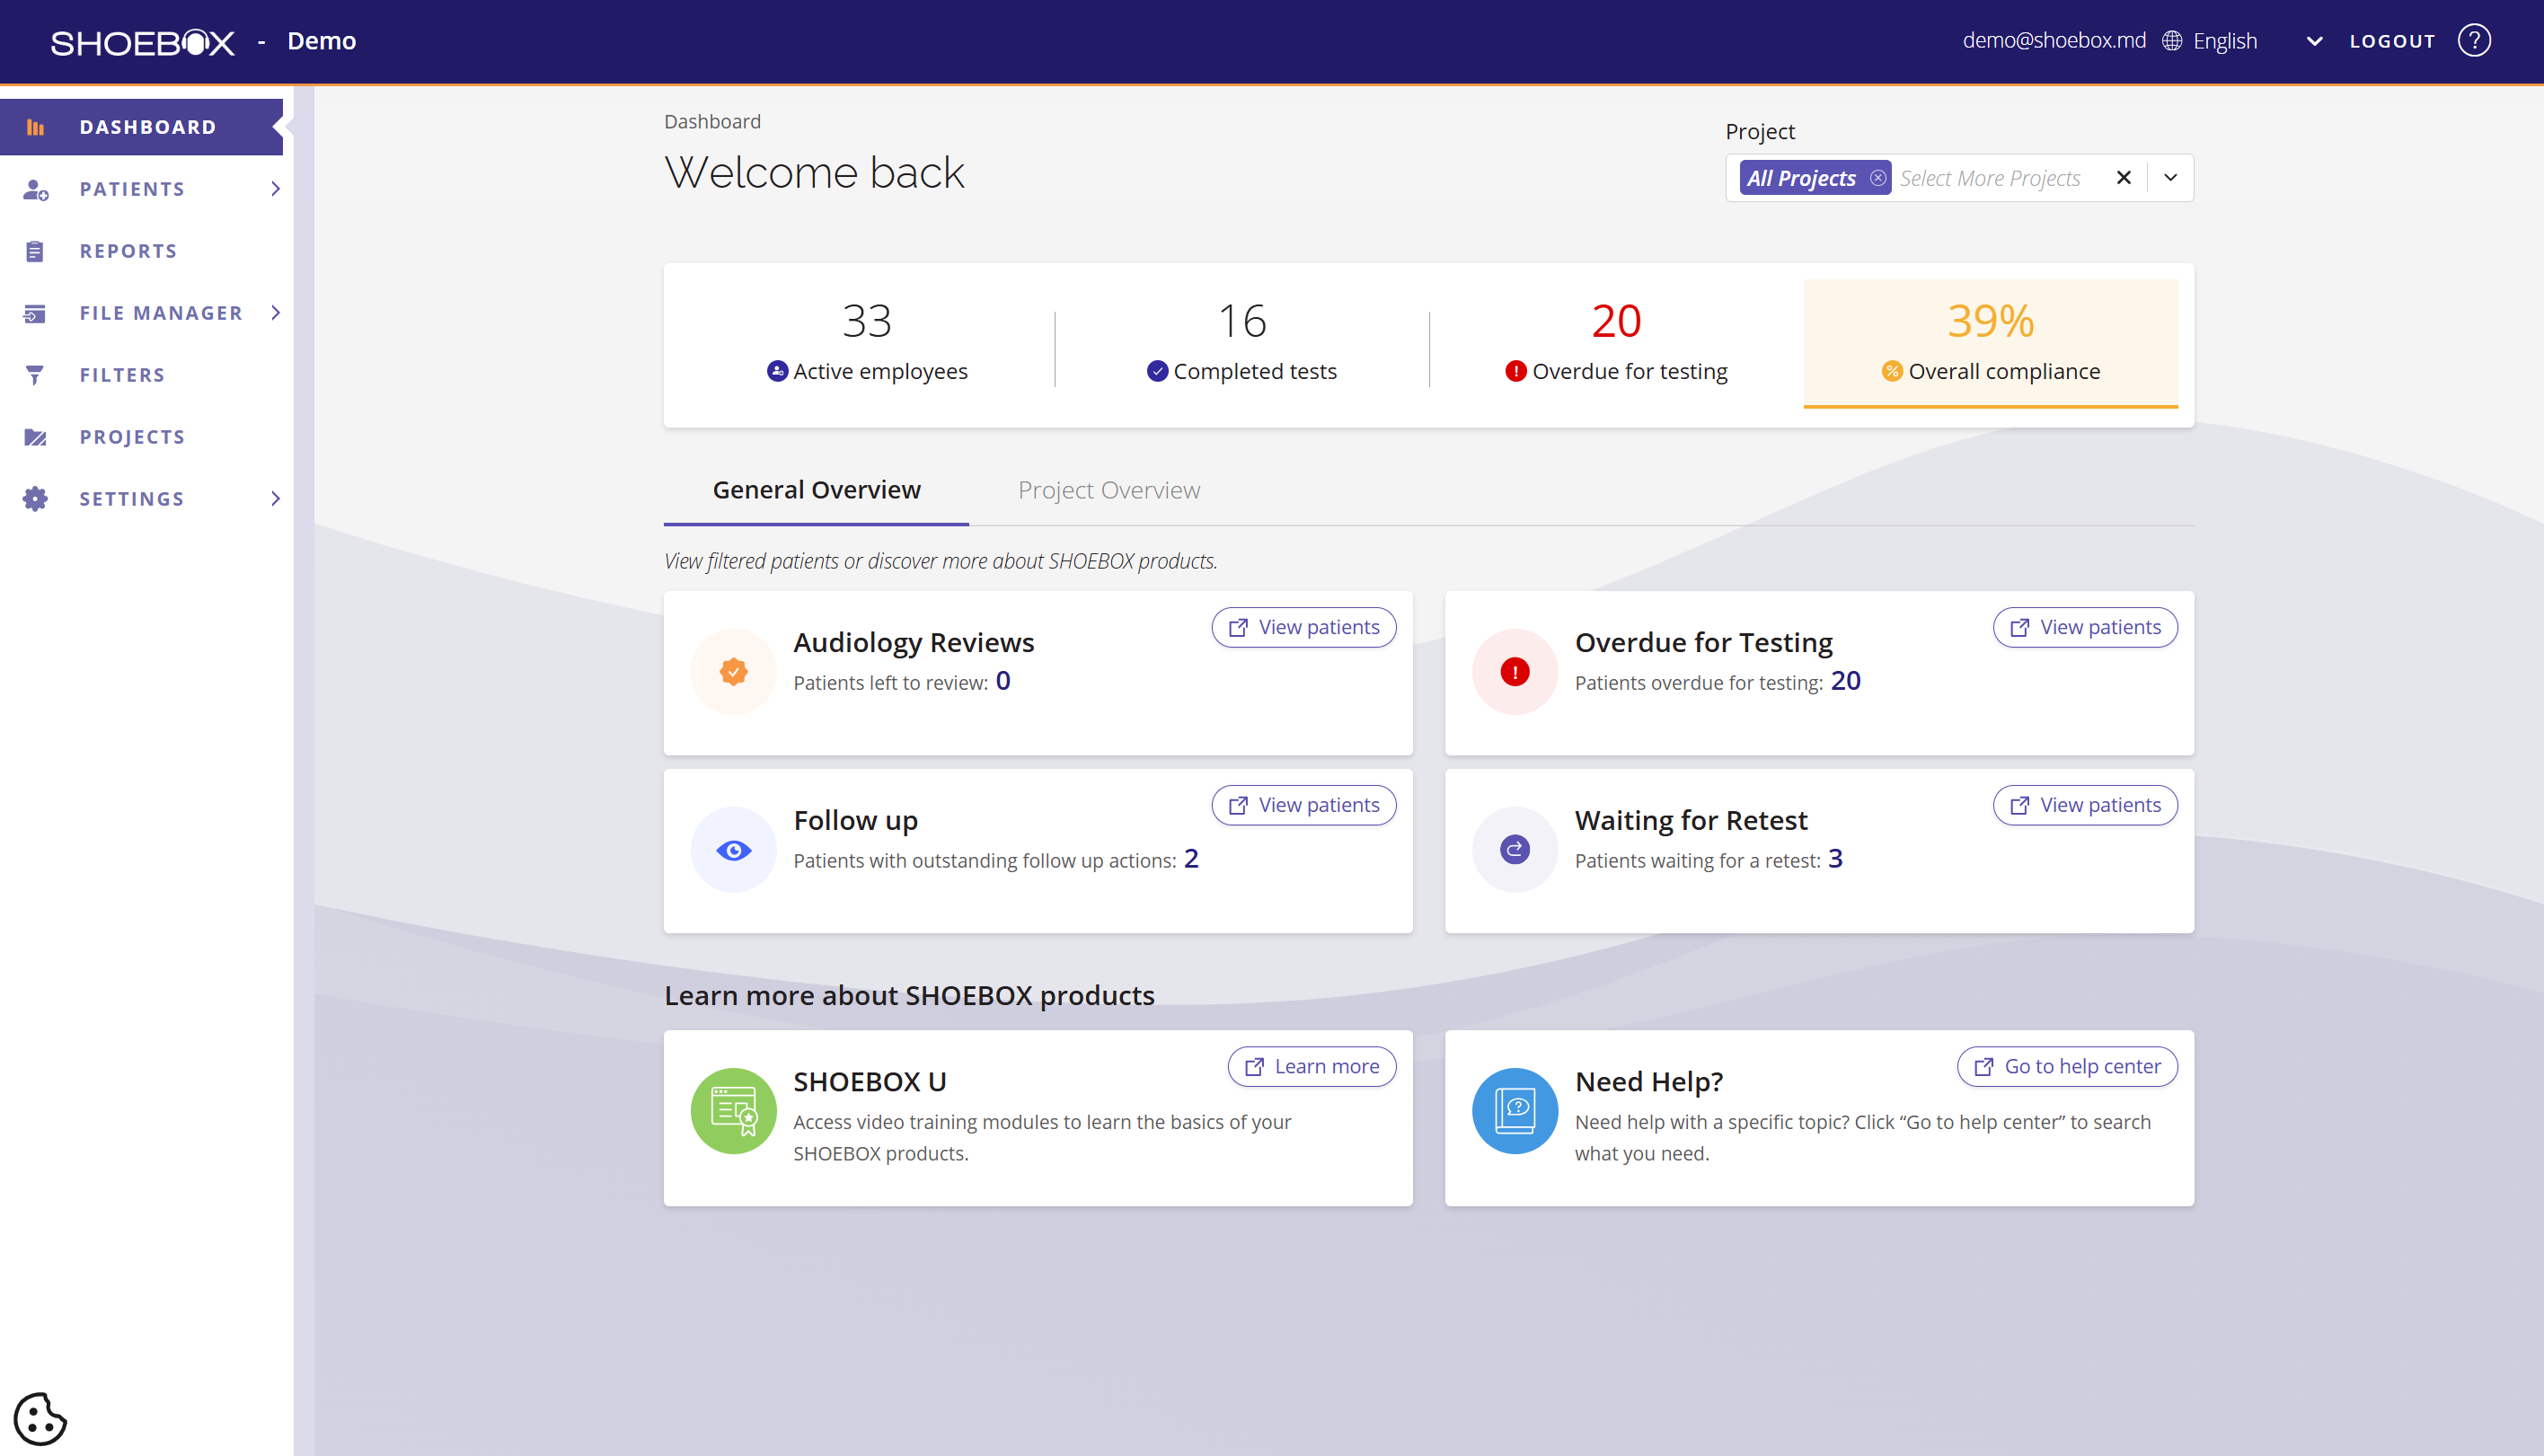
Task: Select the 16 Completed tests stat
Action: point(1241,344)
